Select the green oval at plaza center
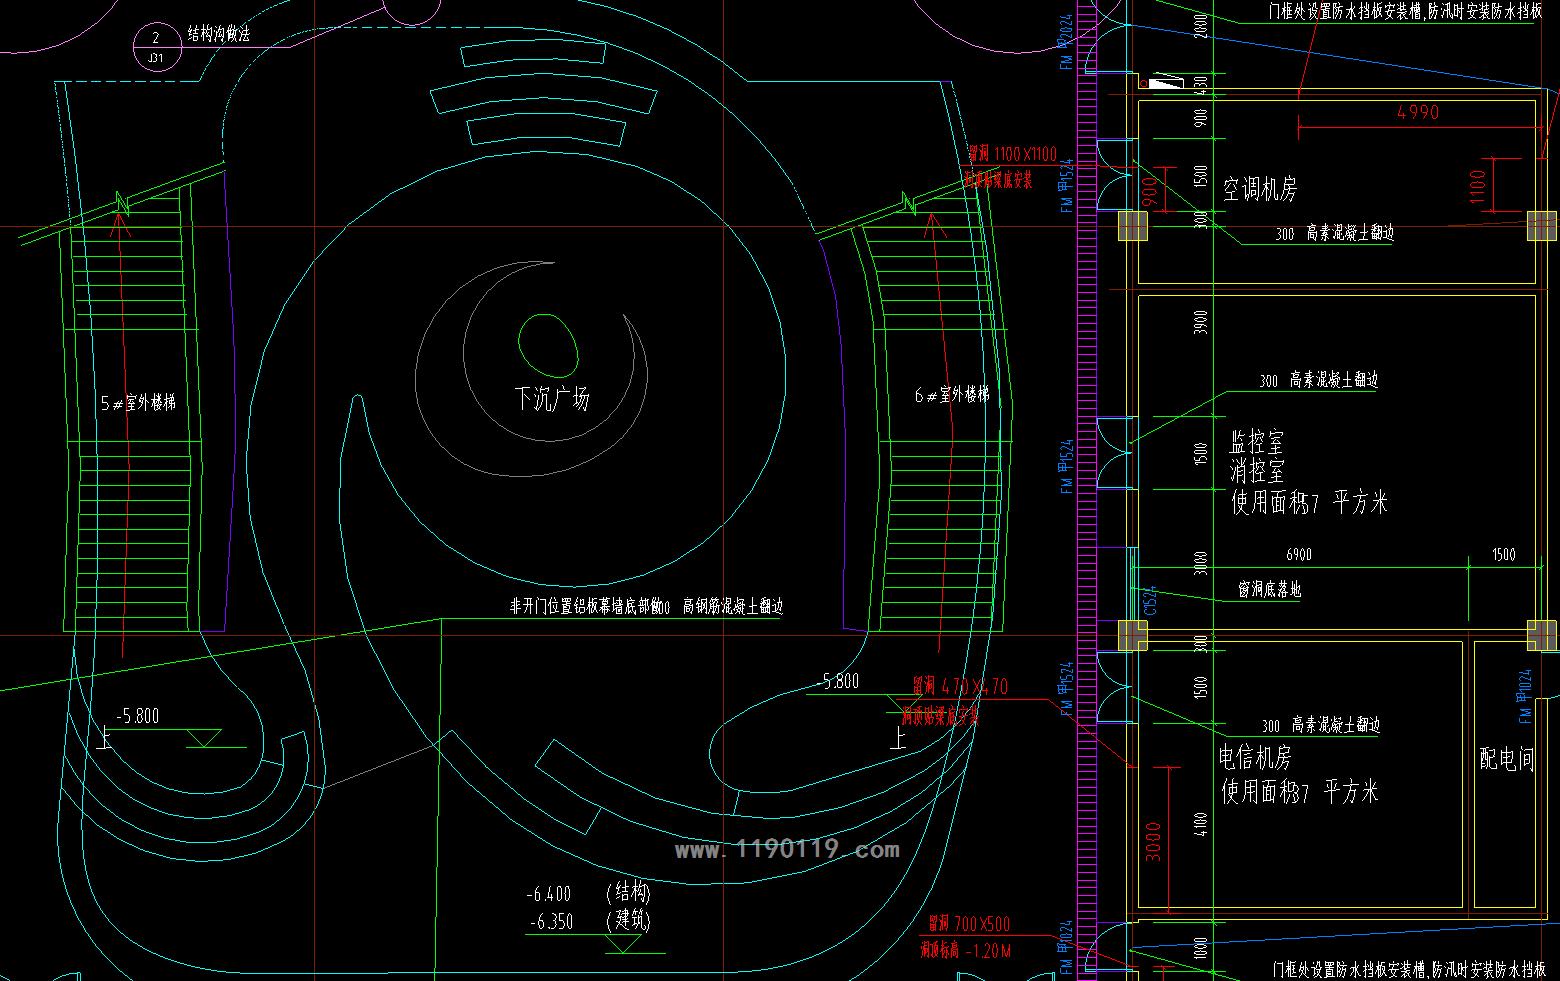The image size is (1560, 981). click(x=548, y=344)
